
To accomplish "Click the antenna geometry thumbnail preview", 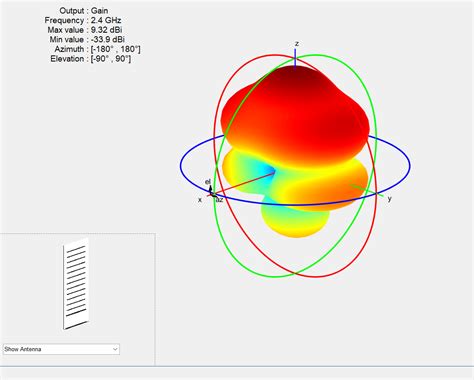I will (x=76, y=284).
